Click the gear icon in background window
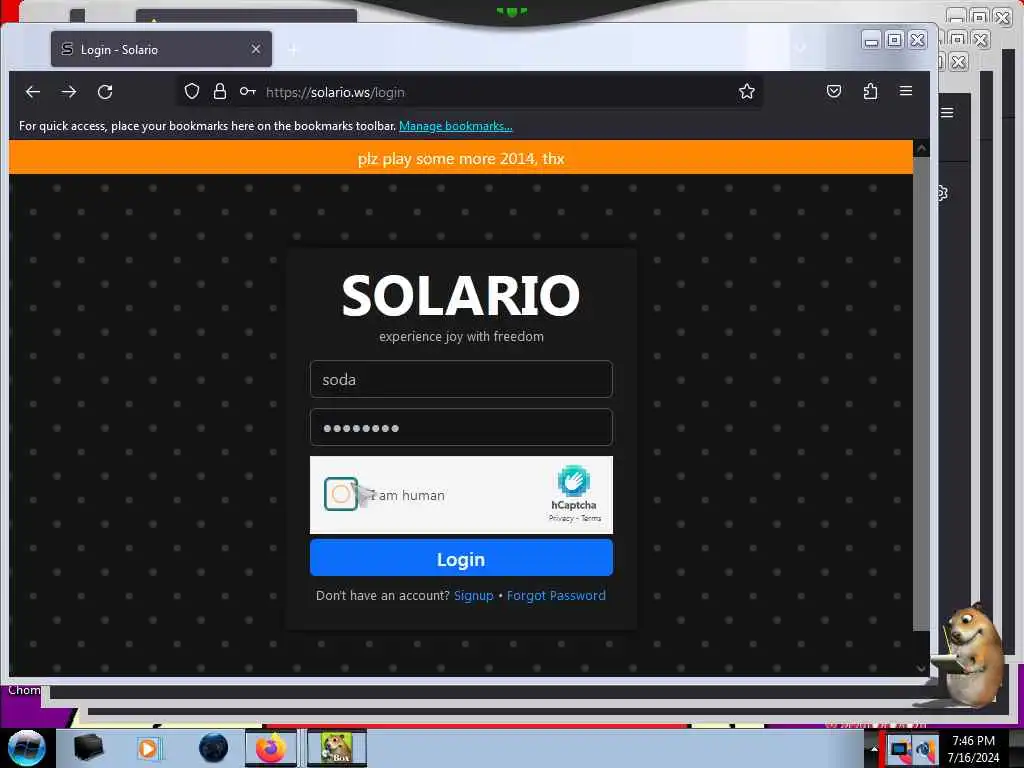The image size is (1024, 768). pos(942,193)
